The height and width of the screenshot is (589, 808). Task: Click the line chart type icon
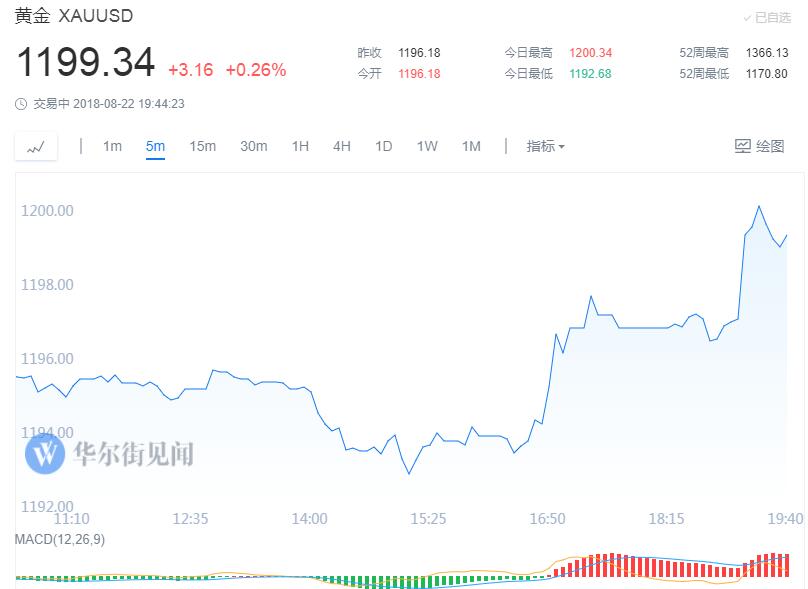click(36, 147)
